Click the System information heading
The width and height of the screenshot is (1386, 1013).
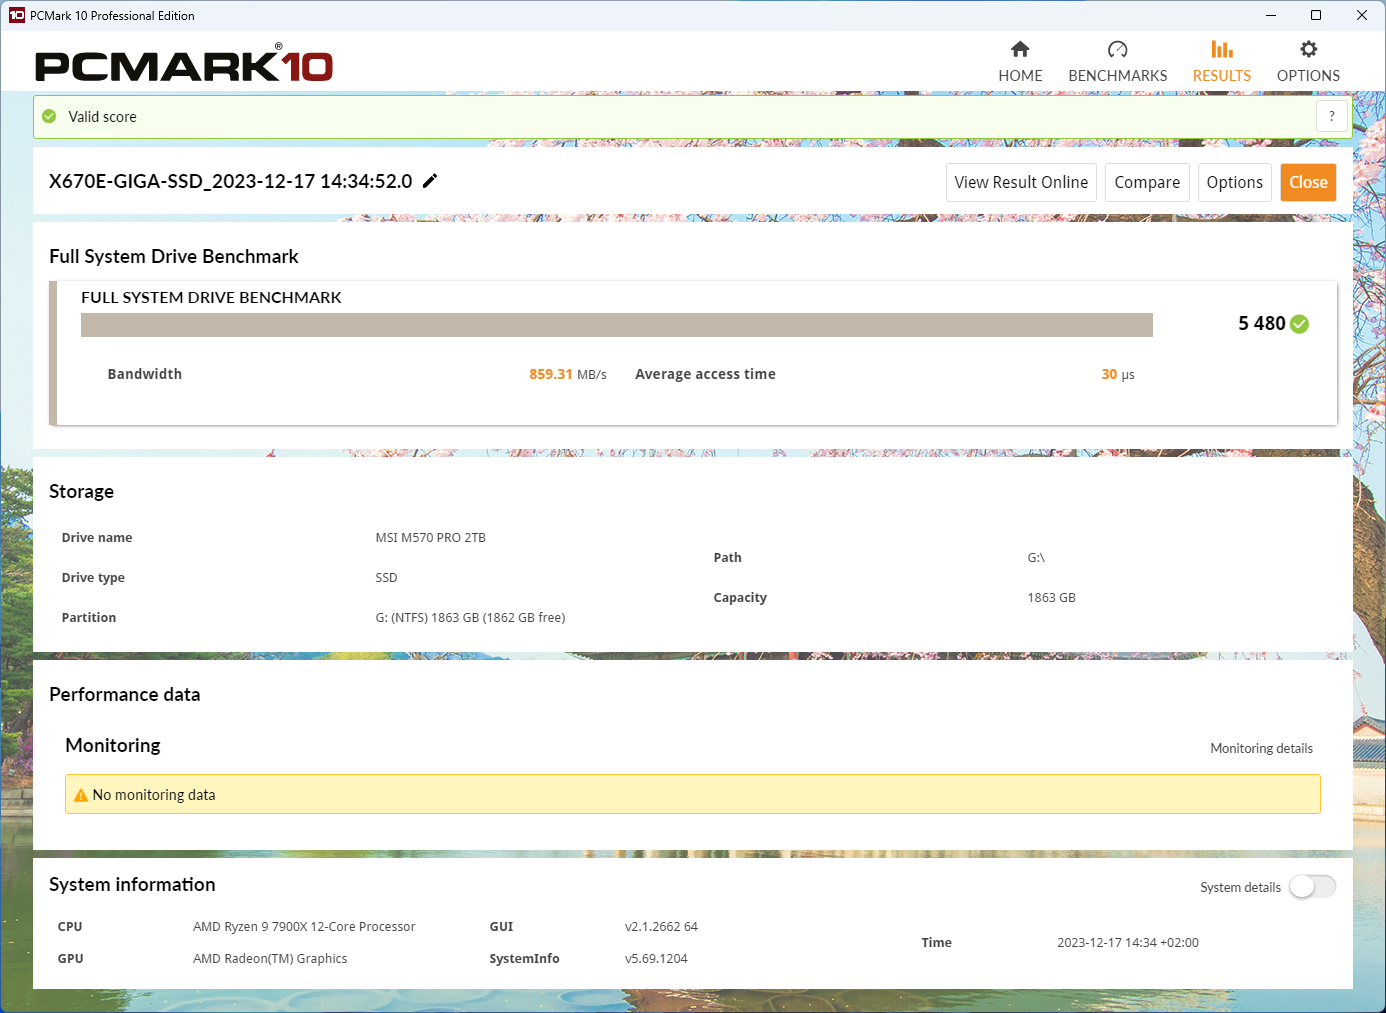132,885
